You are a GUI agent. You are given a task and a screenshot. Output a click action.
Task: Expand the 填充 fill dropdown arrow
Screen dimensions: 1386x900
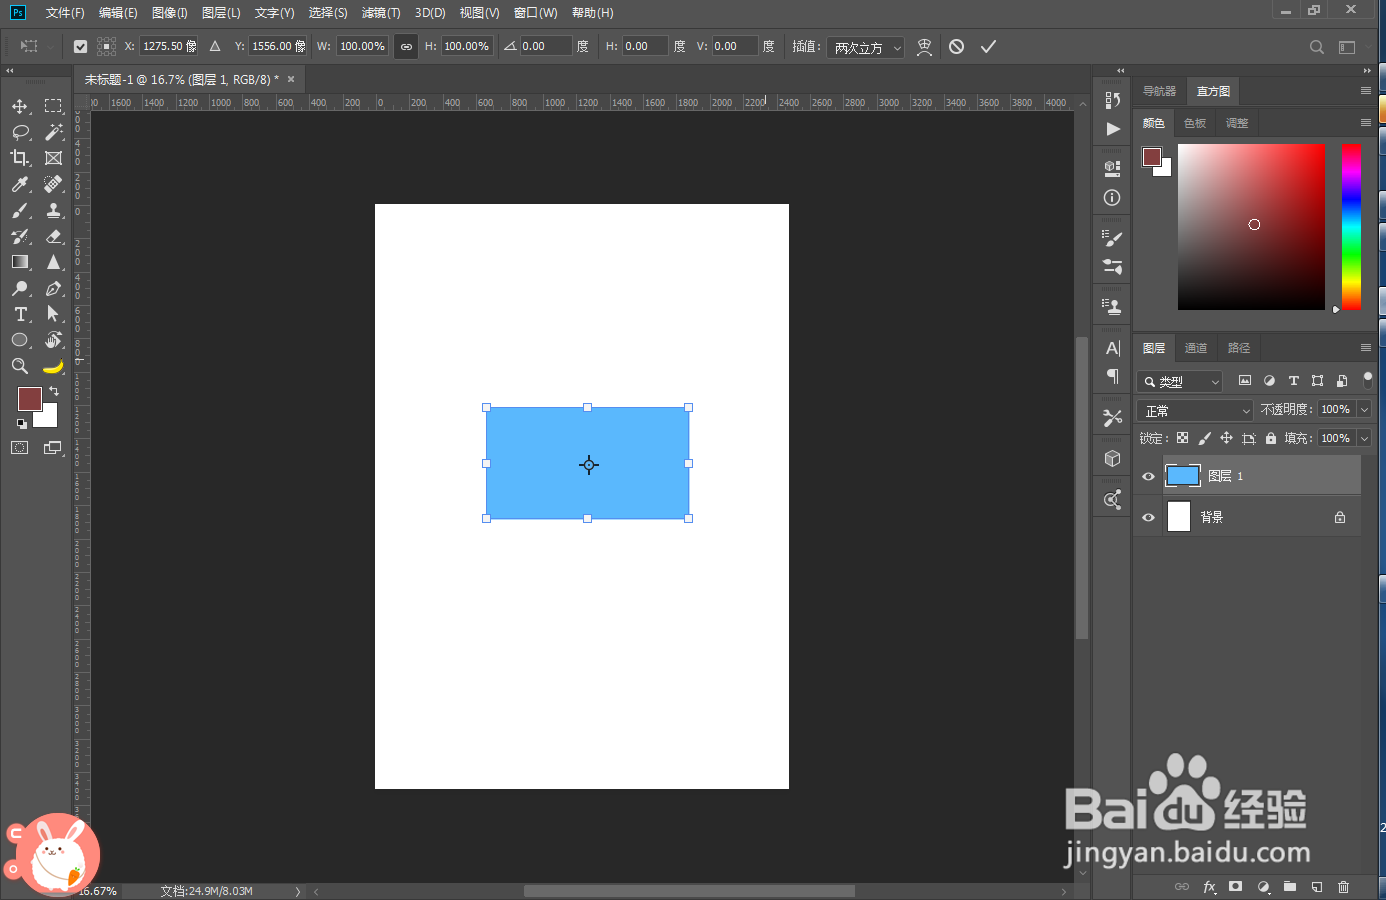point(1364,438)
